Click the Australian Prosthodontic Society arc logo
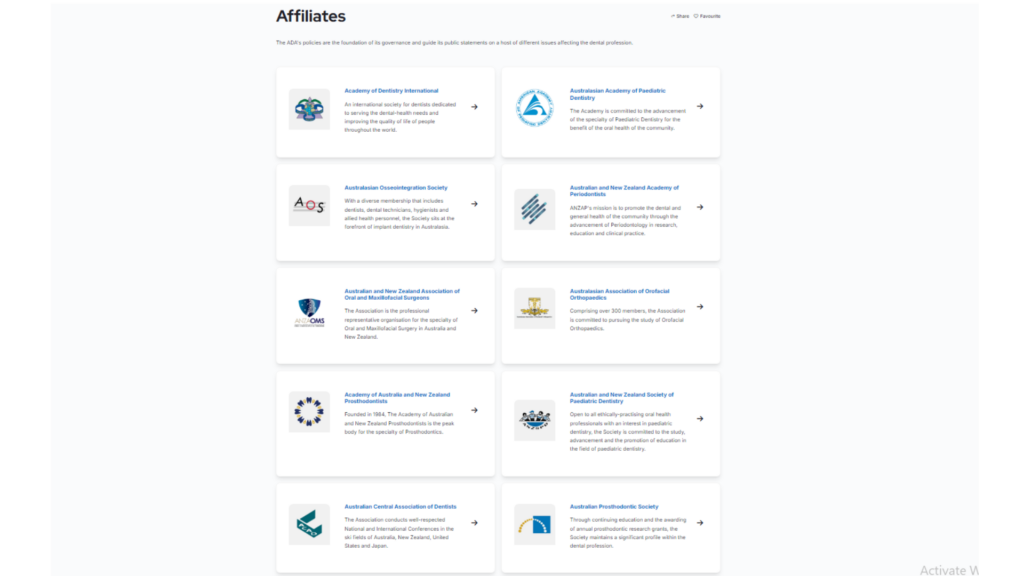 pos(534,524)
